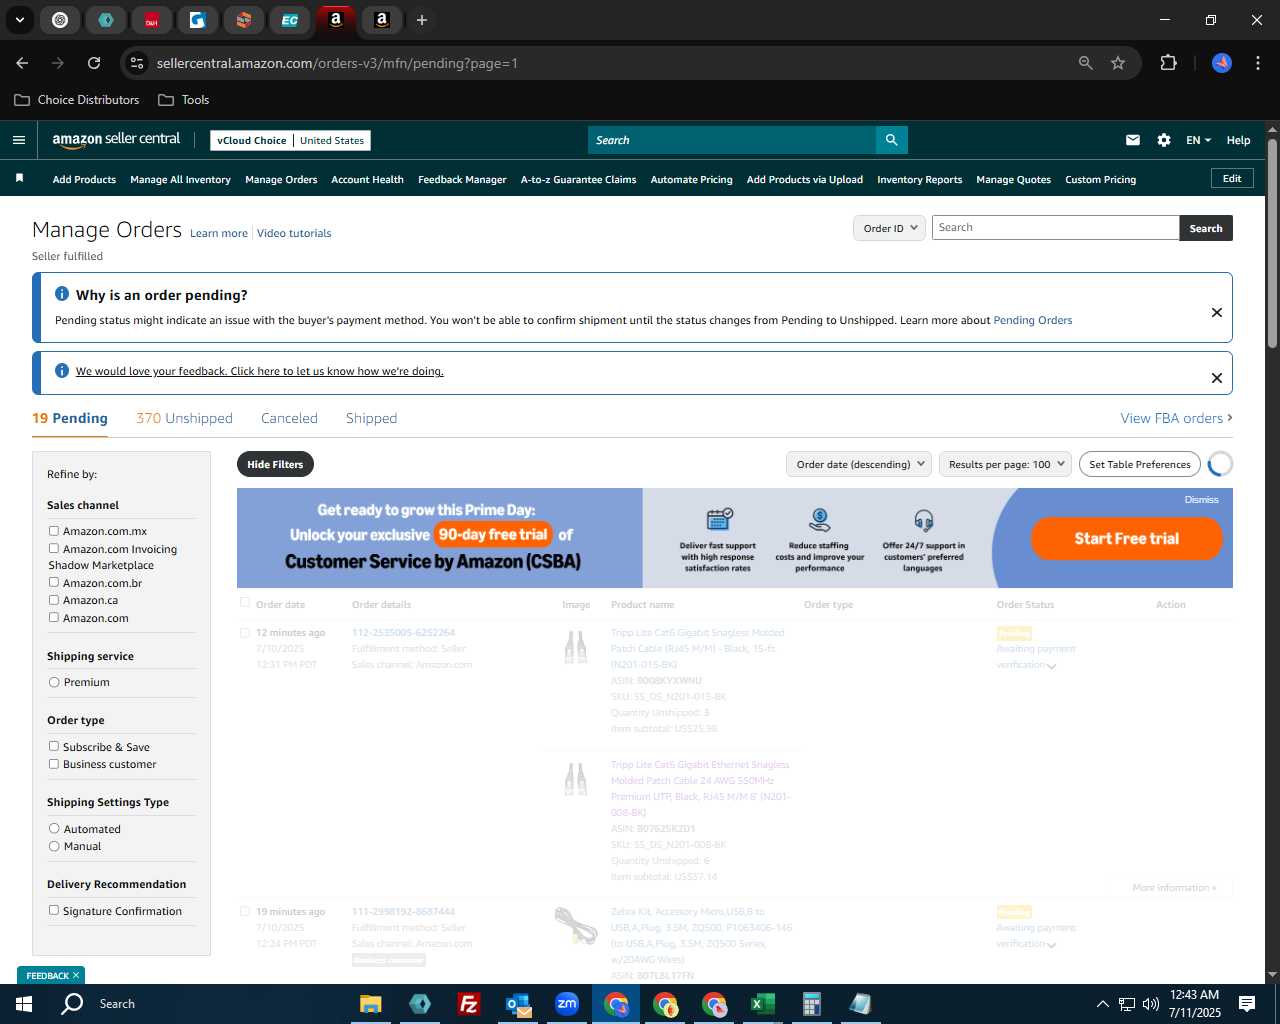Open a new browser tab
Image resolution: width=1280 pixels, height=1024 pixels.
click(422, 20)
